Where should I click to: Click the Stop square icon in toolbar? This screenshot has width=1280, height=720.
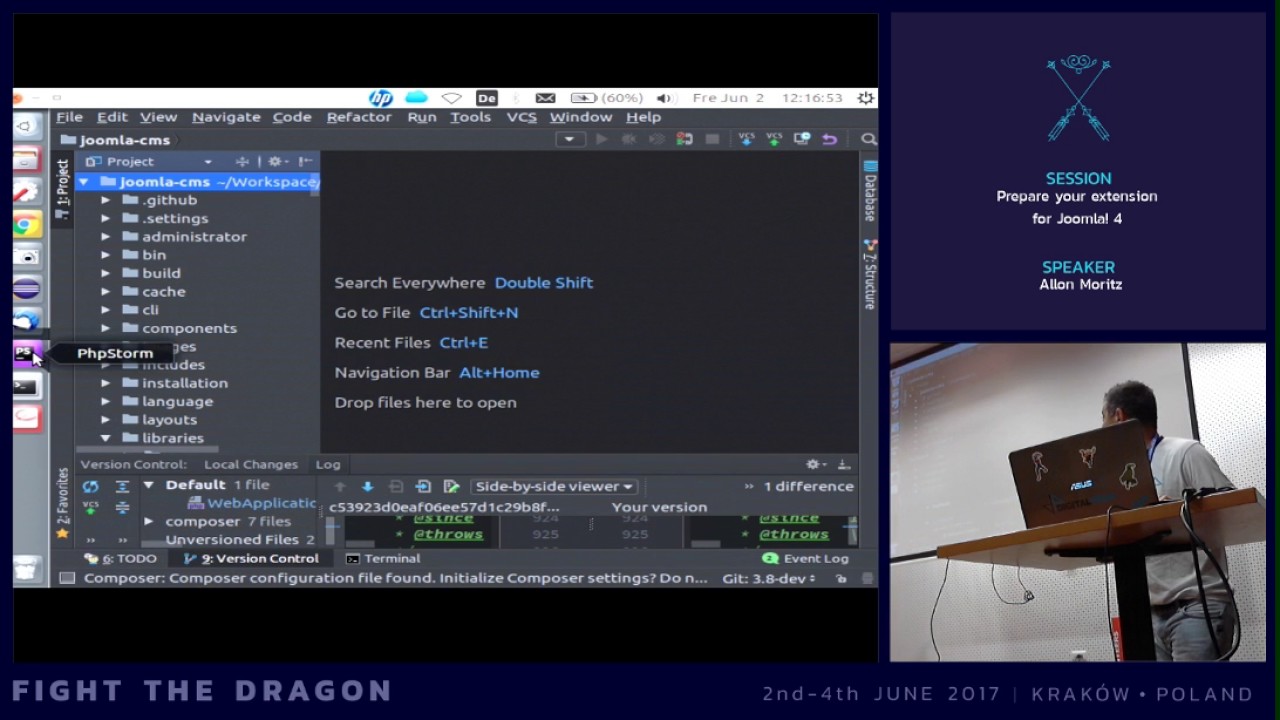coord(712,139)
